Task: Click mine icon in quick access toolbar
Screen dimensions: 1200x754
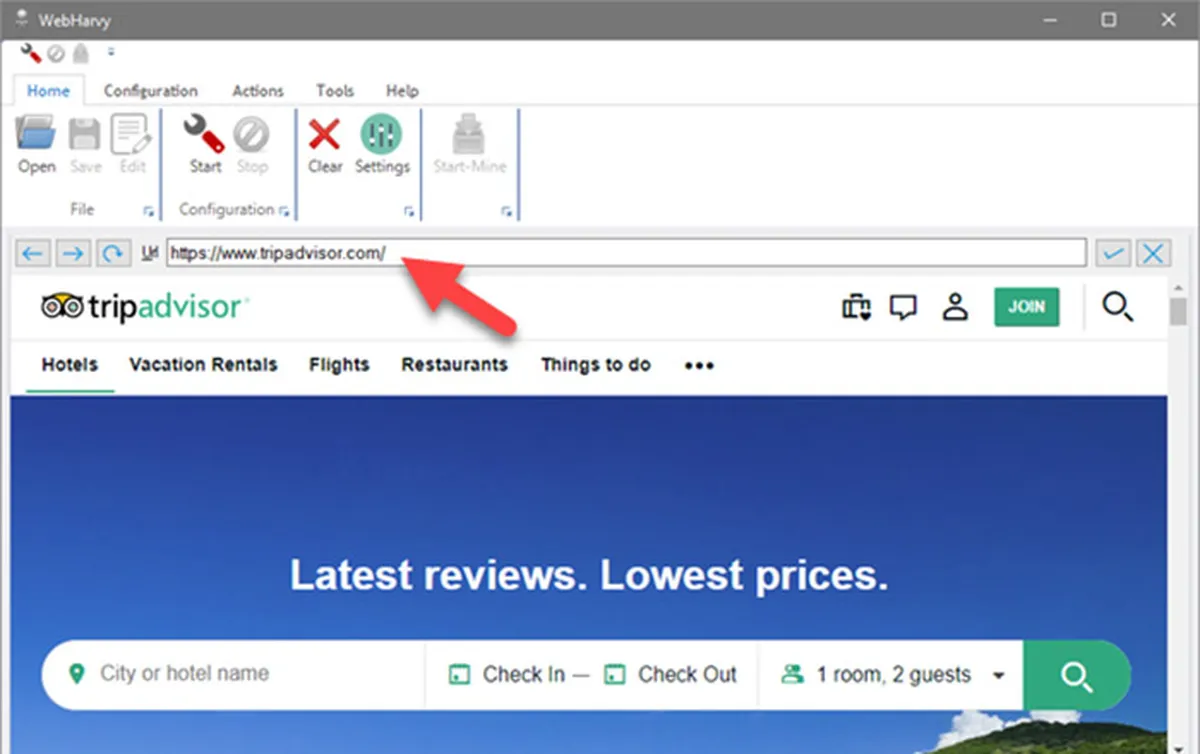Action: click(80, 54)
